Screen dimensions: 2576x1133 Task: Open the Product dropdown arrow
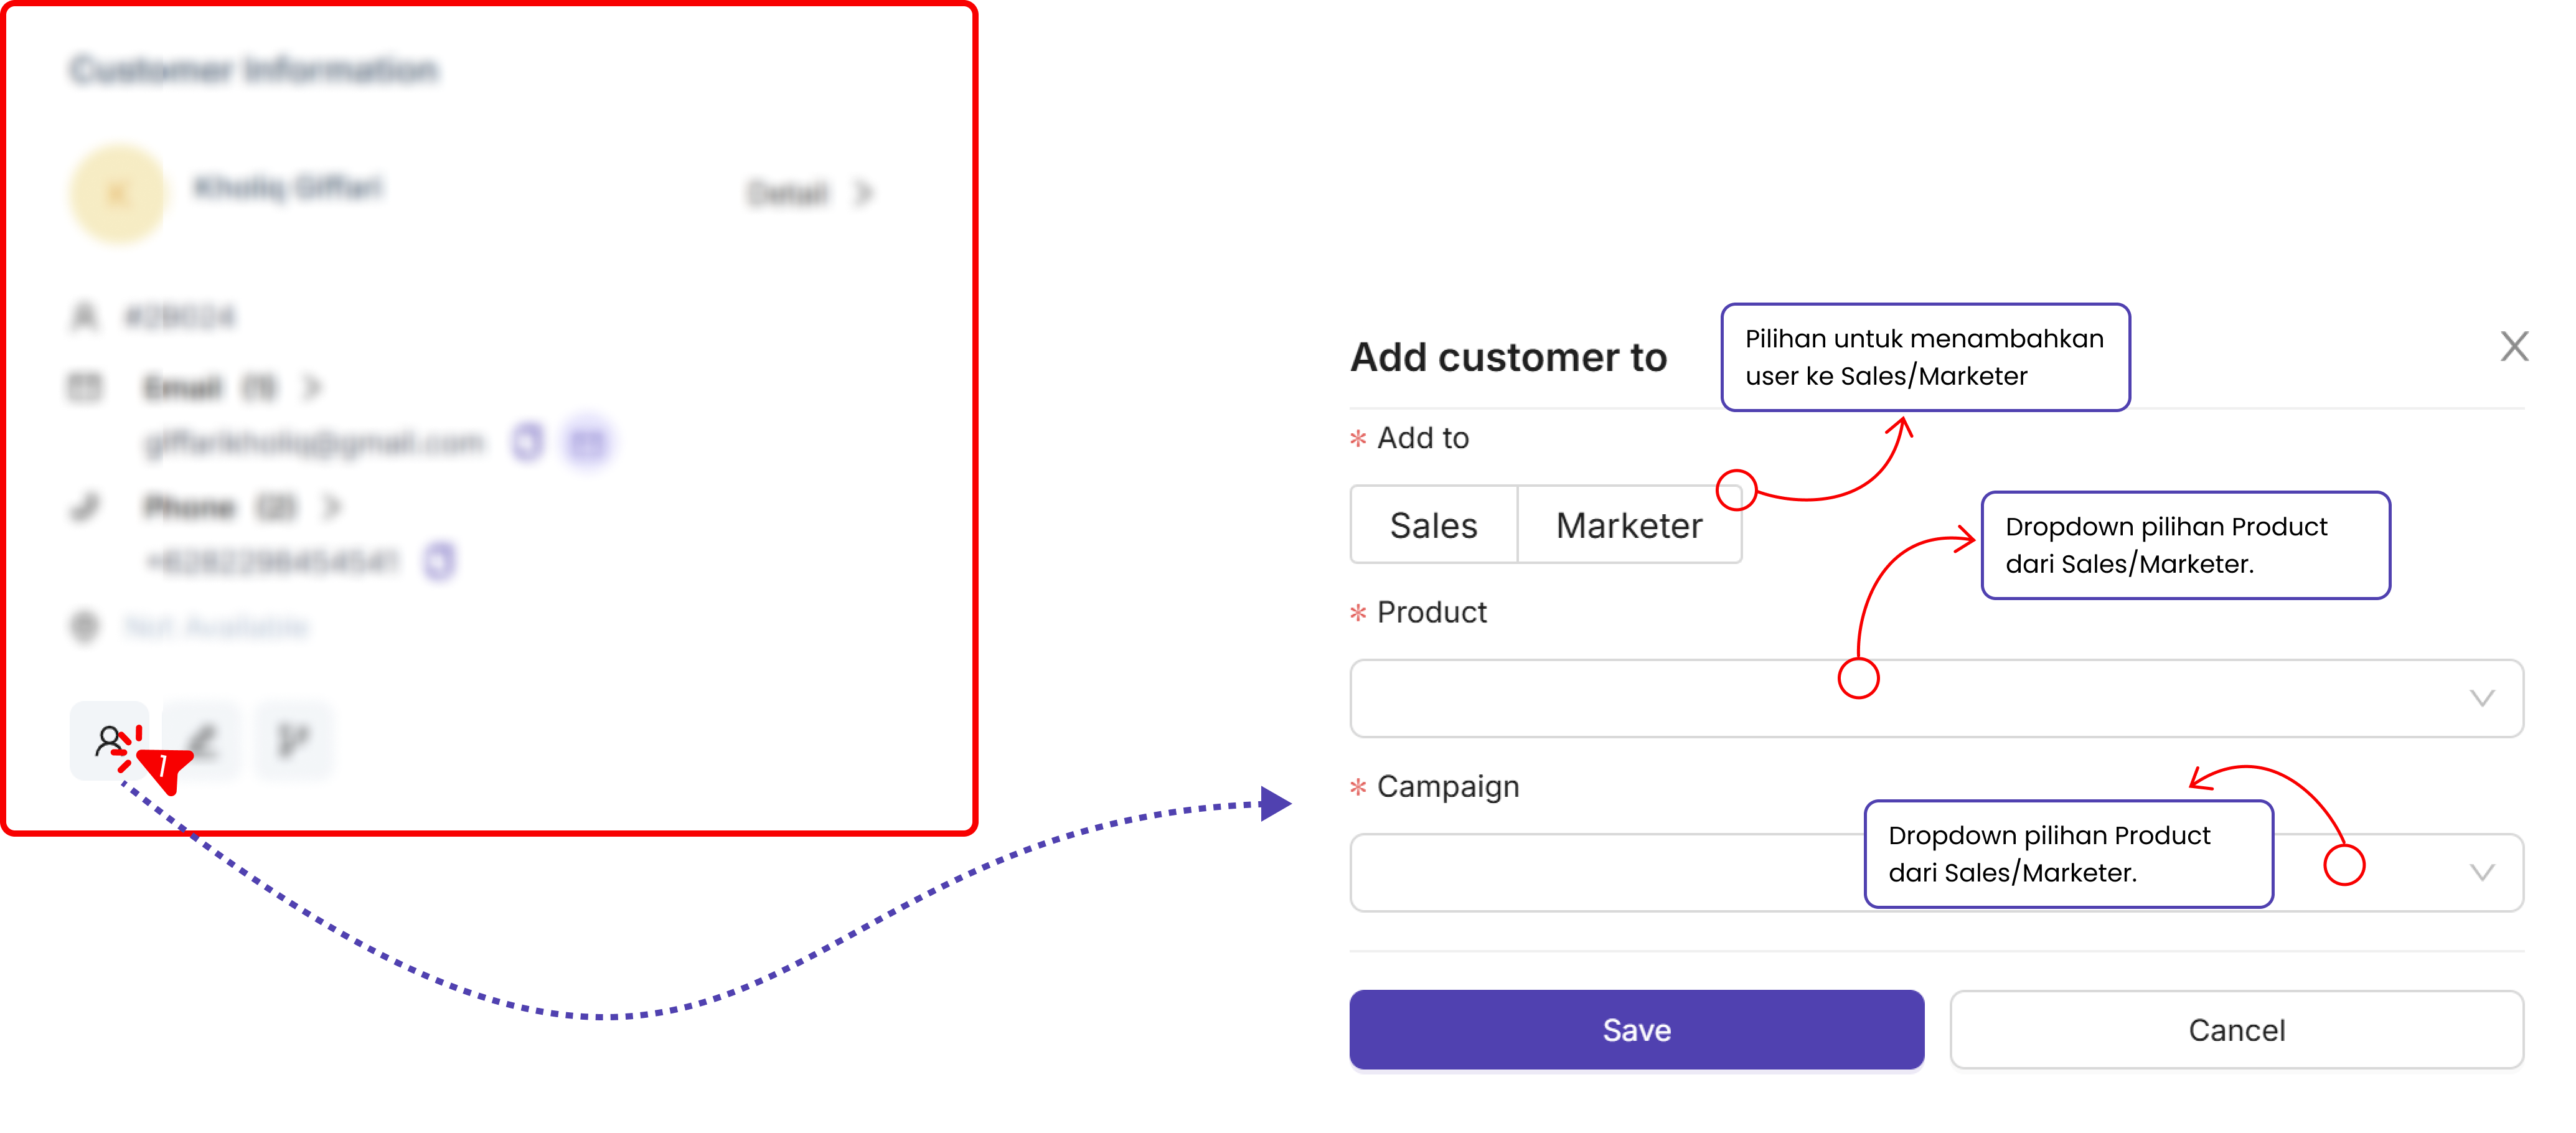pyautogui.click(x=2481, y=698)
